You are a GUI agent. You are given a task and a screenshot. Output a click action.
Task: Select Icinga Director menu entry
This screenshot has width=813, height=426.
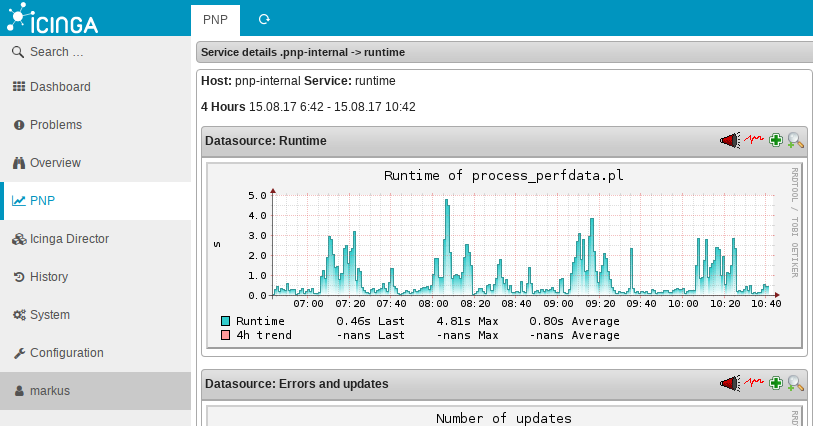tap(95, 239)
